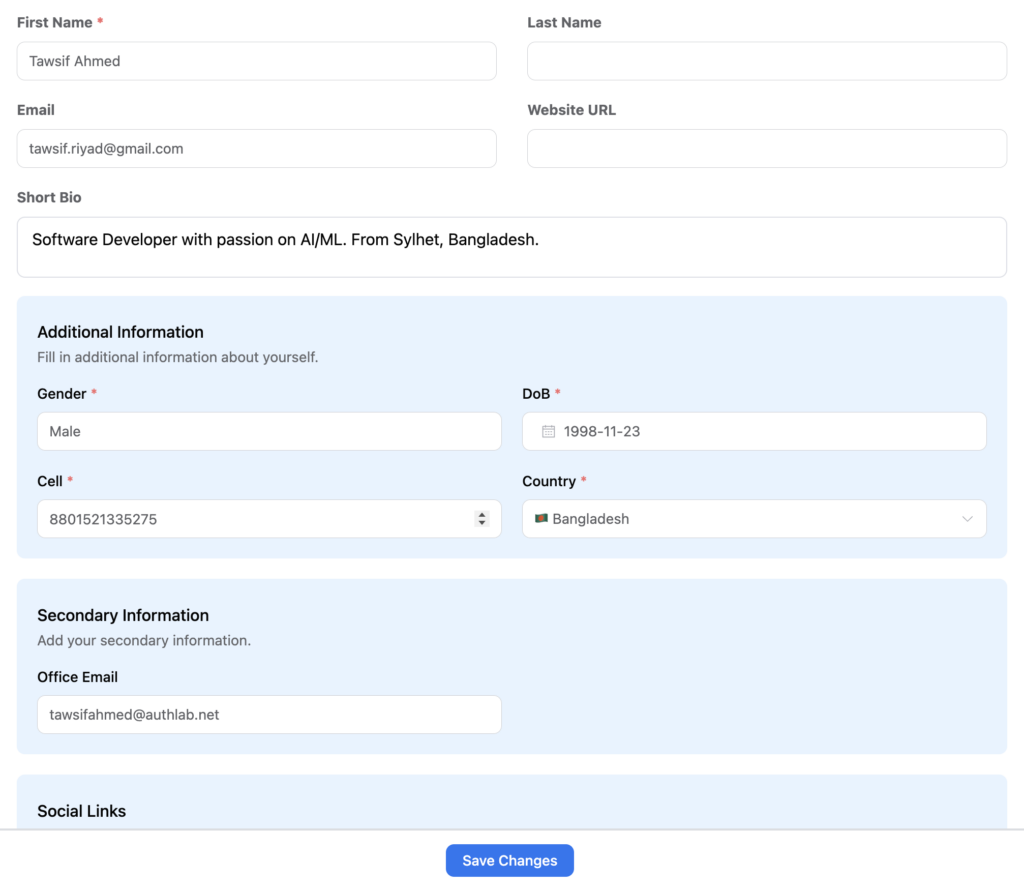Click the Save Changes button
The height and width of the screenshot is (889, 1024).
pos(510,860)
